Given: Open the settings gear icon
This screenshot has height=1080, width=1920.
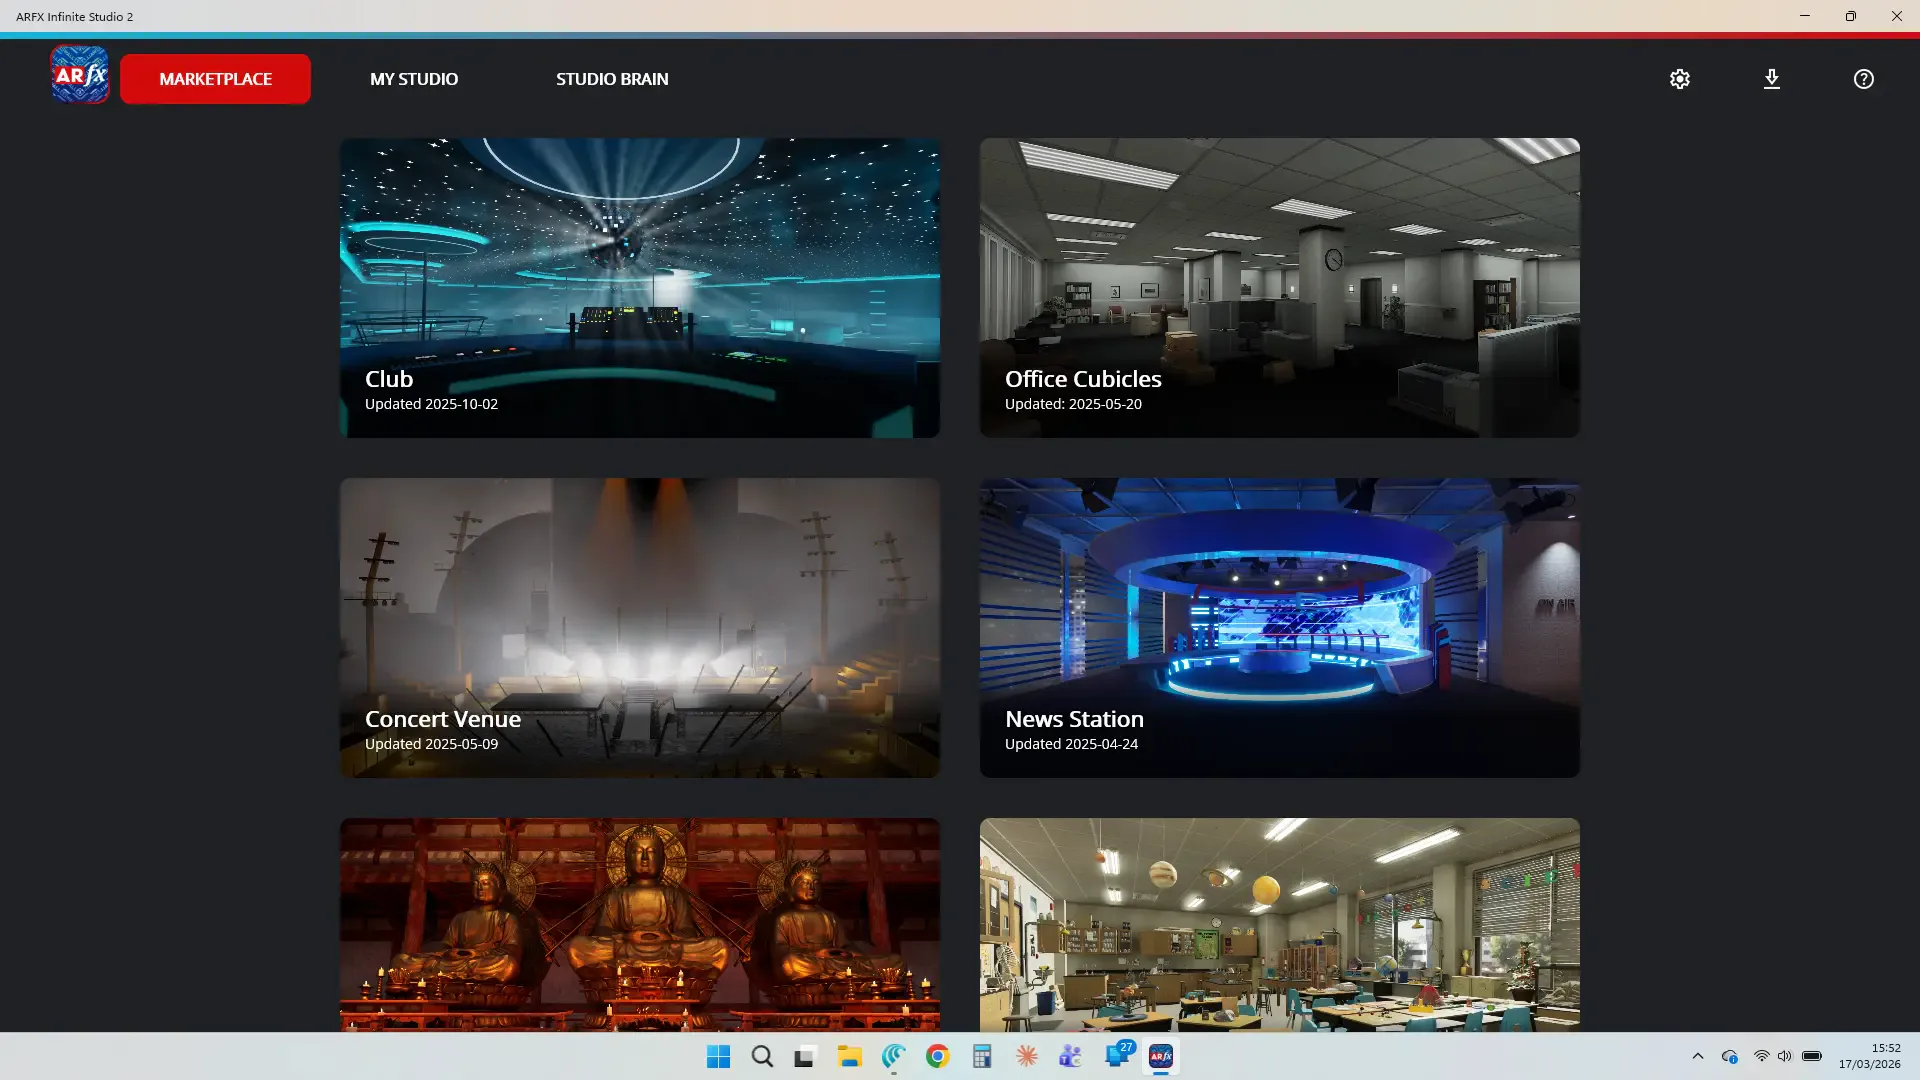Looking at the screenshot, I should tap(1680, 79).
